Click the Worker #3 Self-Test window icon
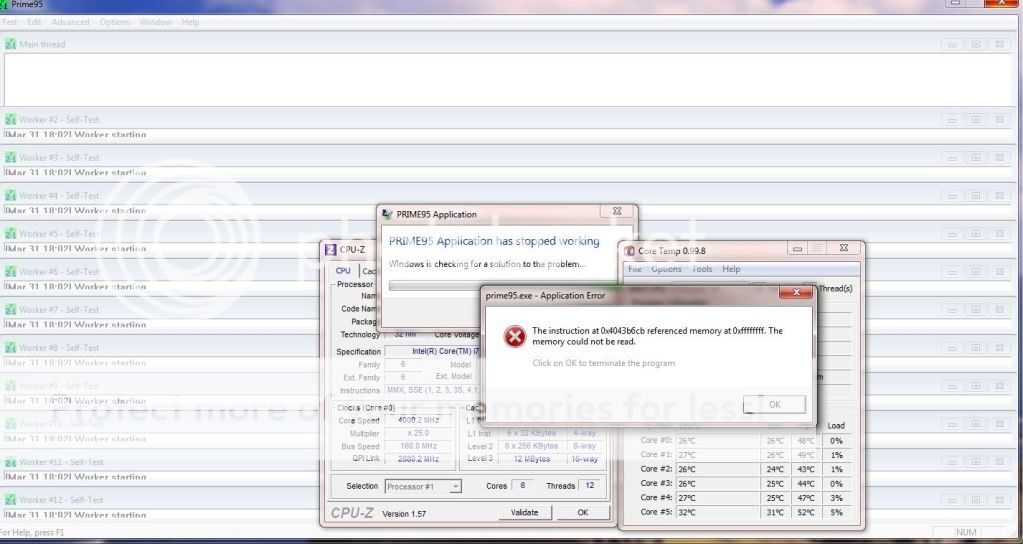This screenshot has width=1023, height=544. (10, 157)
